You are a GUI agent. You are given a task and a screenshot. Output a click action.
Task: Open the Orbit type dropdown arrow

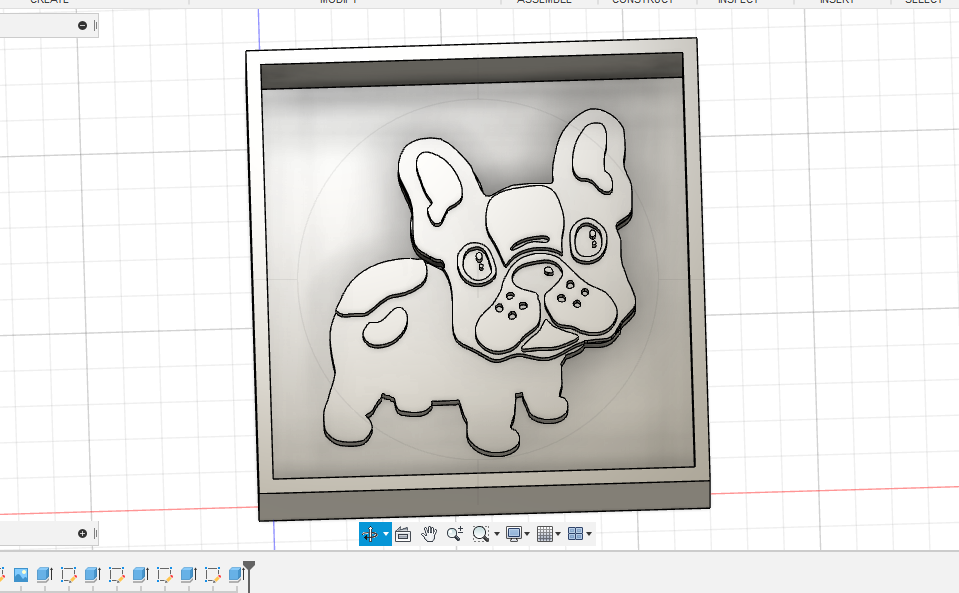386,534
